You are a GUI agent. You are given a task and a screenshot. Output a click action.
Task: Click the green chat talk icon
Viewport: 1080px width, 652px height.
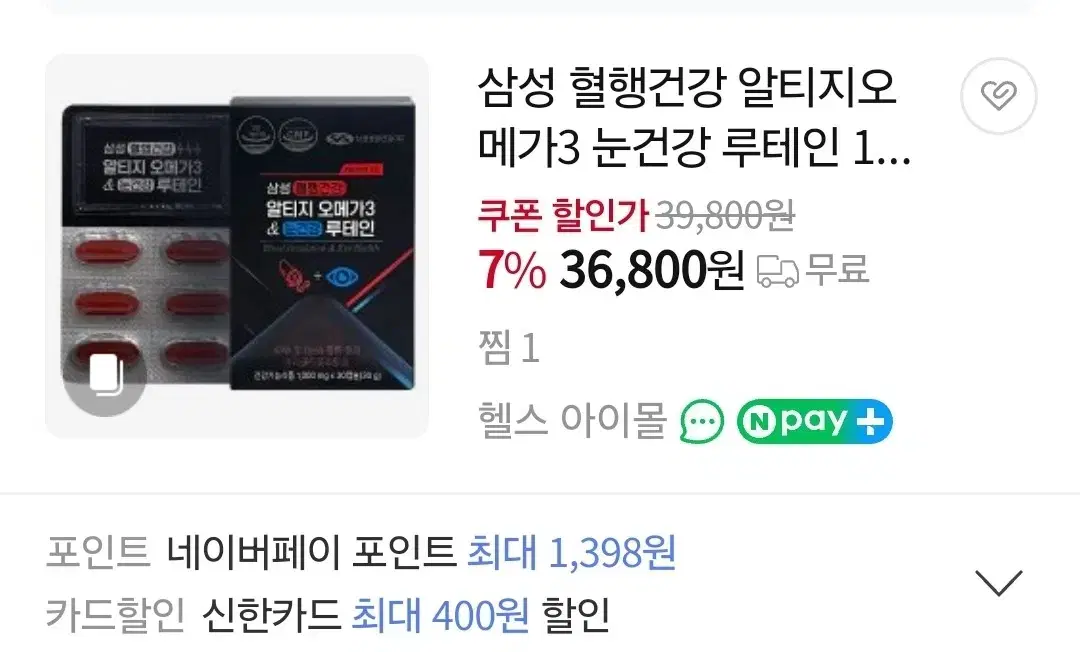tap(702, 421)
